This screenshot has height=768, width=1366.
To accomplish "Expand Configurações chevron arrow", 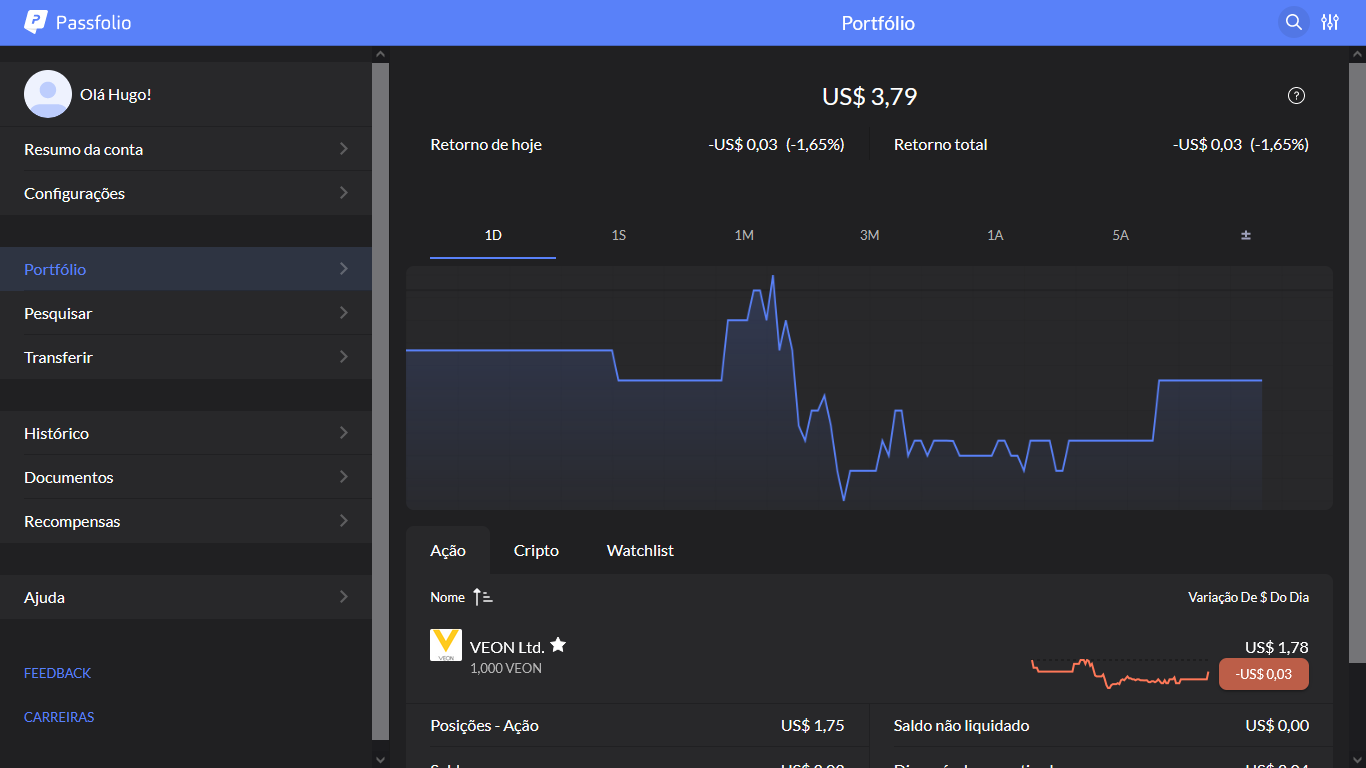I will point(343,193).
